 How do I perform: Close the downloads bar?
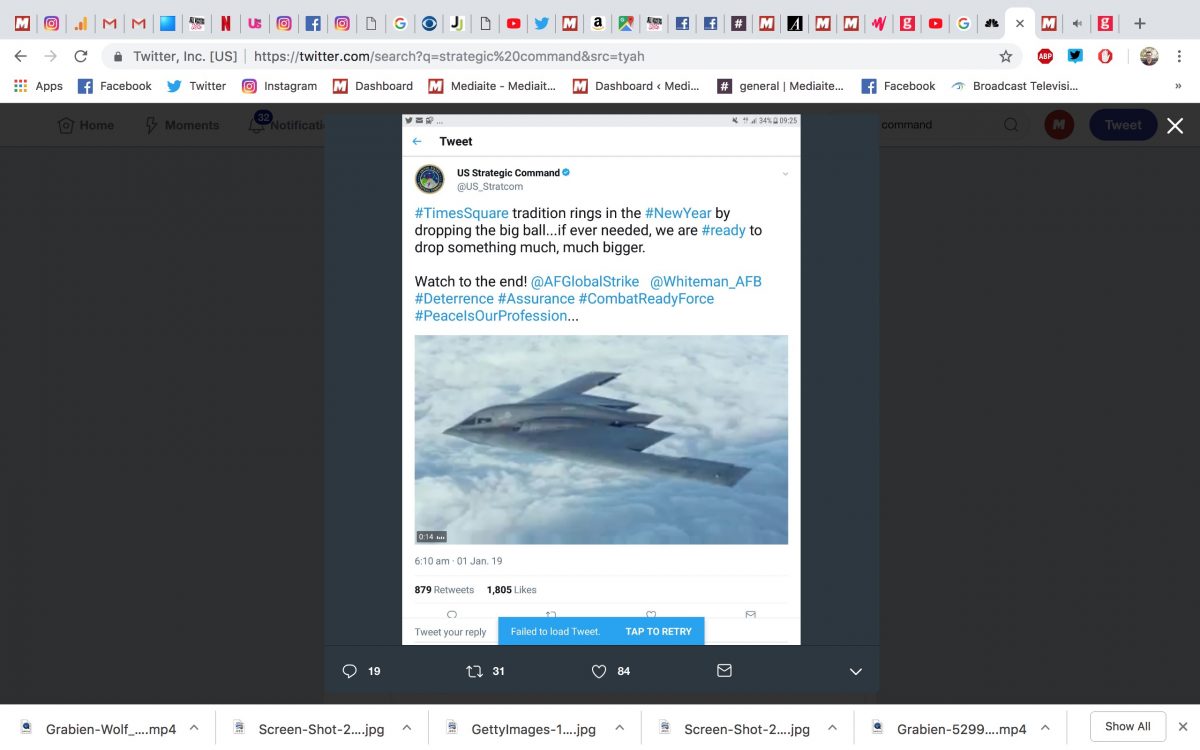[1182, 727]
